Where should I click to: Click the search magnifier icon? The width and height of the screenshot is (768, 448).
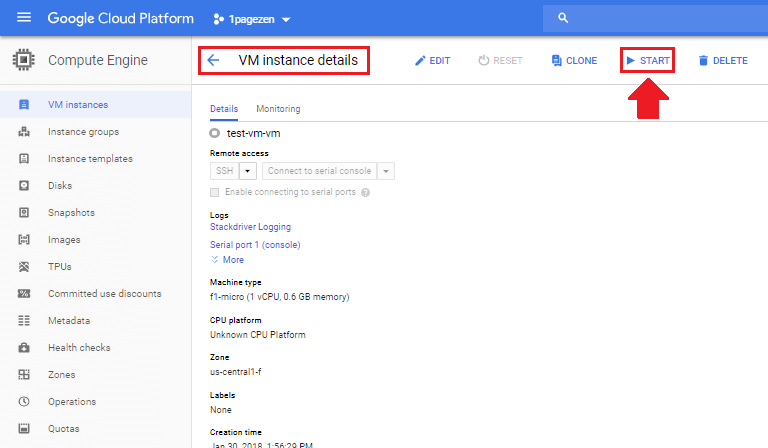click(x=563, y=18)
